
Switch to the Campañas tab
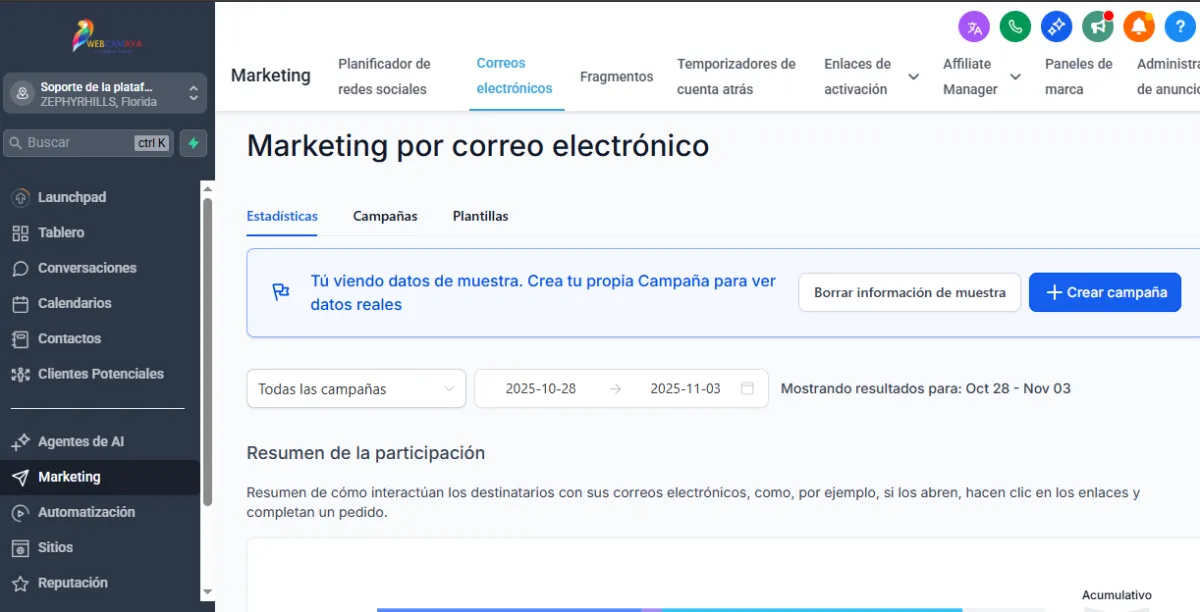(x=385, y=216)
